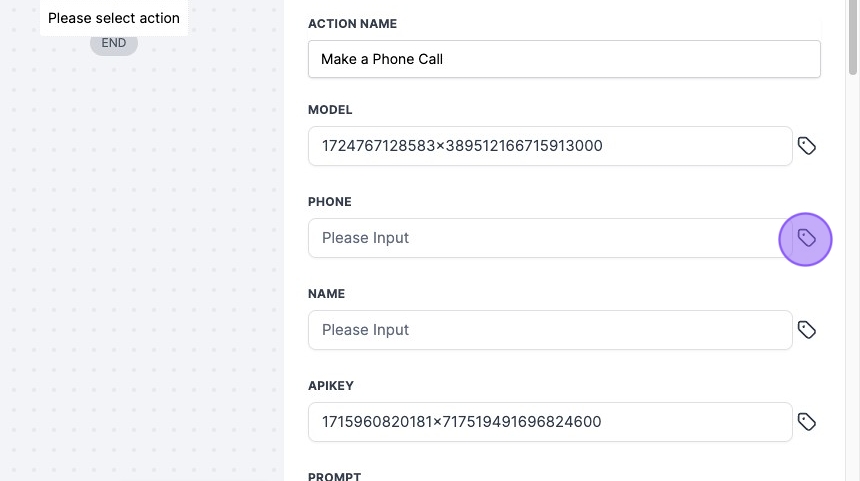
Task: Click the APIKEY field label
Action: point(331,386)
